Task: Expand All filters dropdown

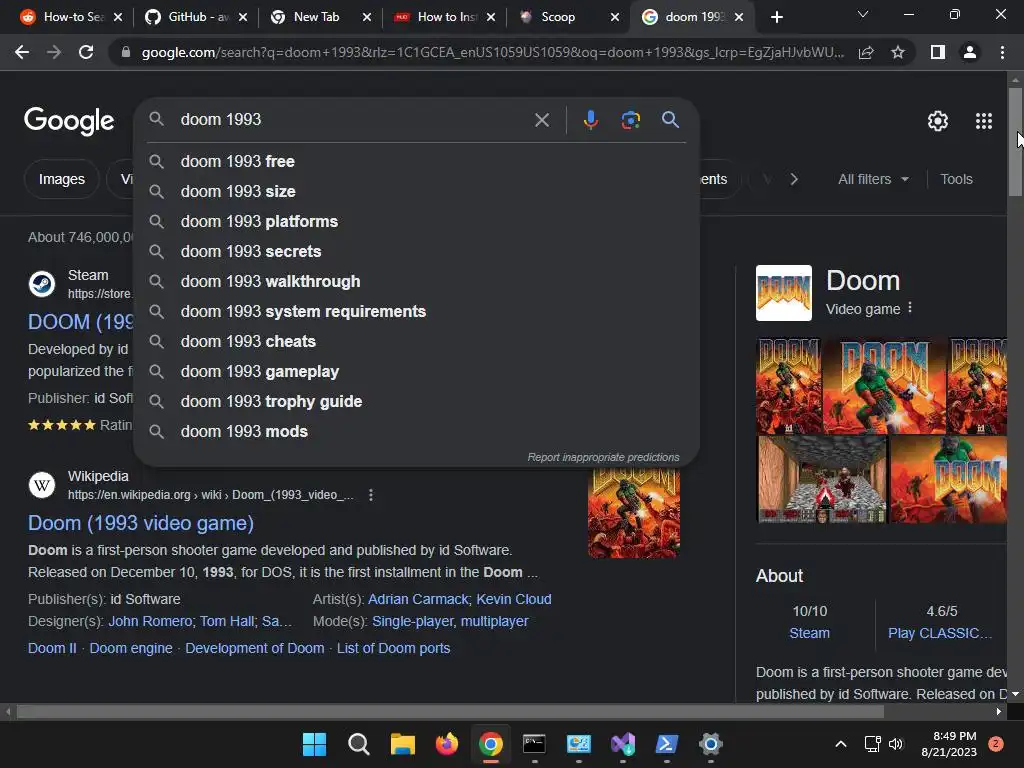Action: (x=872, y=179)
